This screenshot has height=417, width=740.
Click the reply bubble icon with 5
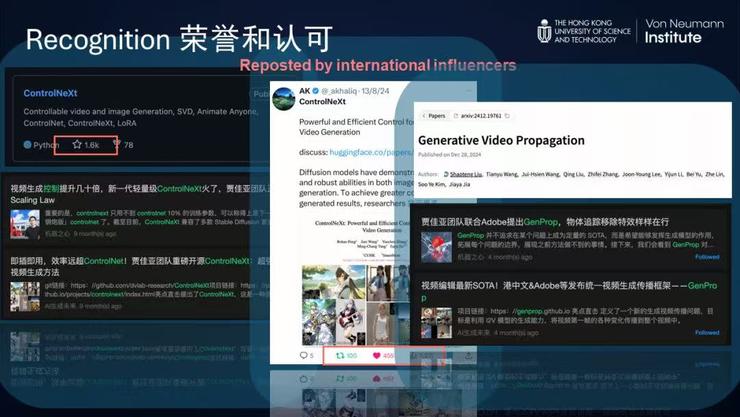click(303, 355)
